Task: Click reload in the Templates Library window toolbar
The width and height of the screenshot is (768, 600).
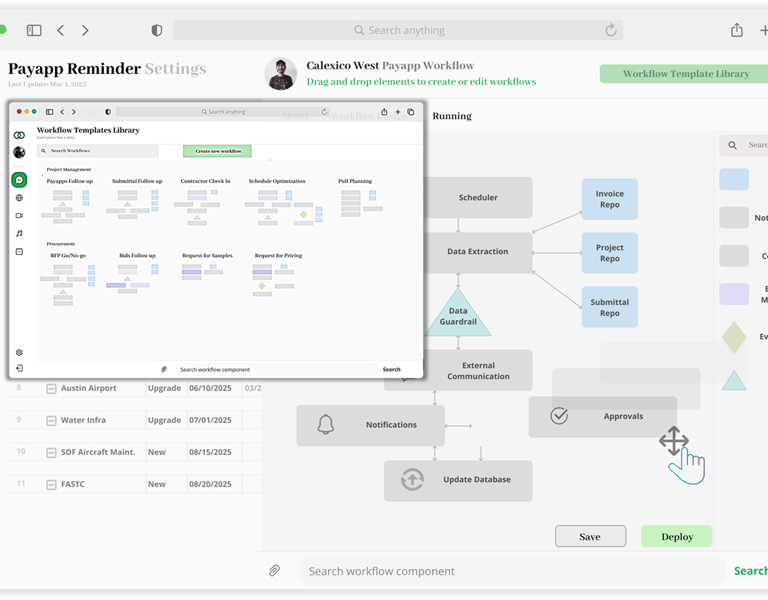Action: coord(324,112)
